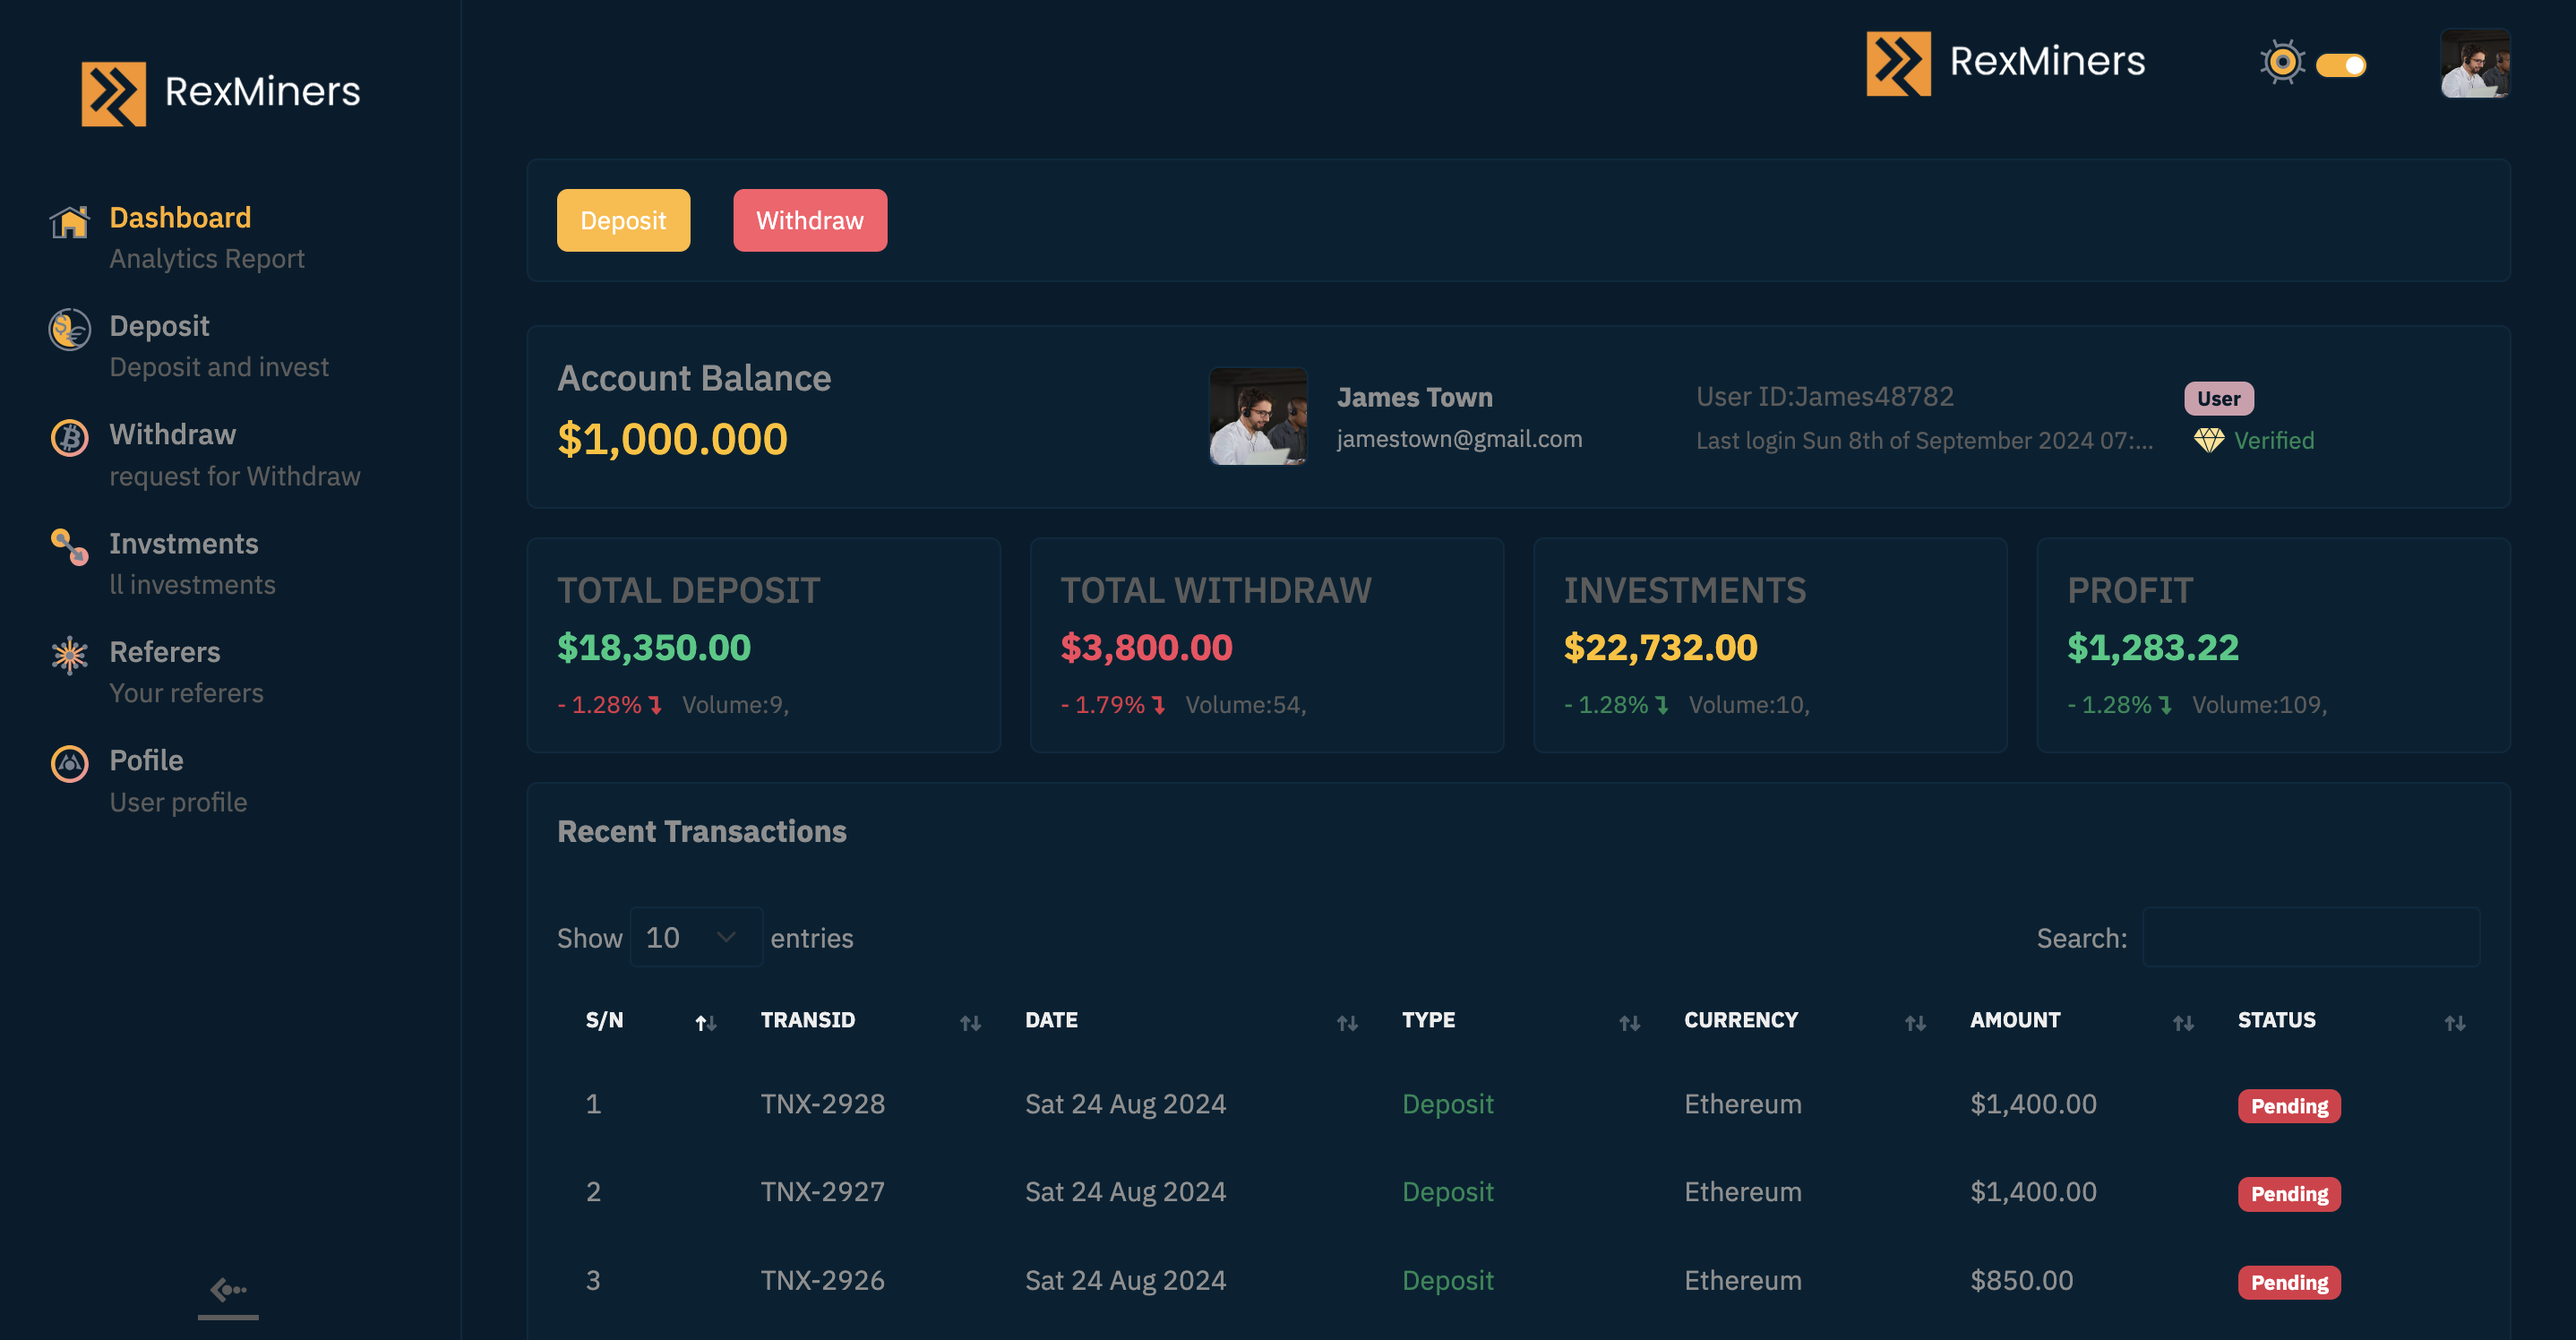Click the sidebar collapse arrow icon

point(228,1290)
